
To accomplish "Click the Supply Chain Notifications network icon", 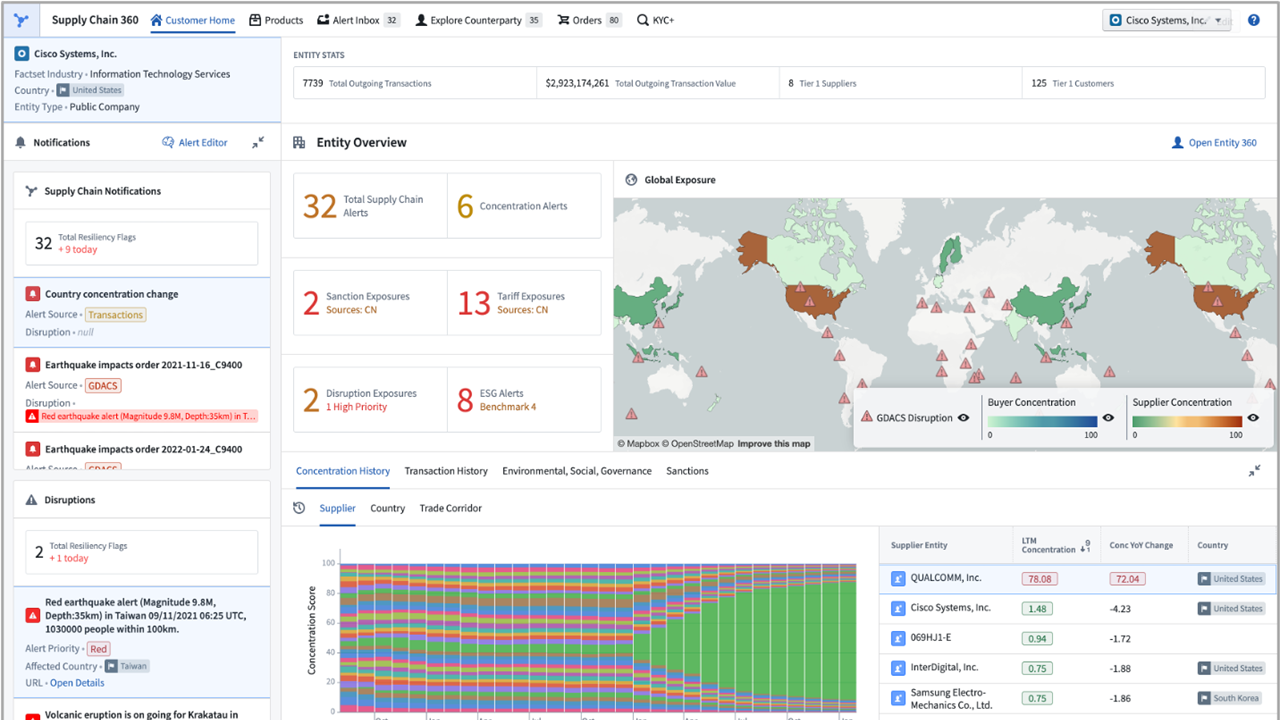I will click(32, 191).
